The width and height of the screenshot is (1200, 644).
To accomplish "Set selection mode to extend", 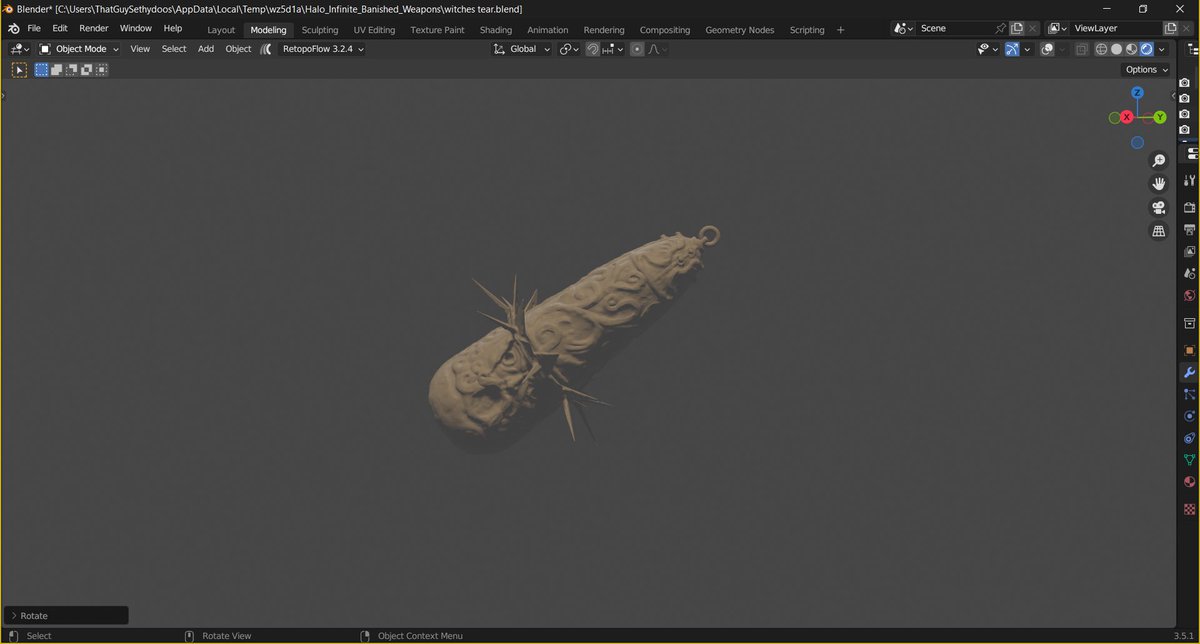I will pos(56,70).
